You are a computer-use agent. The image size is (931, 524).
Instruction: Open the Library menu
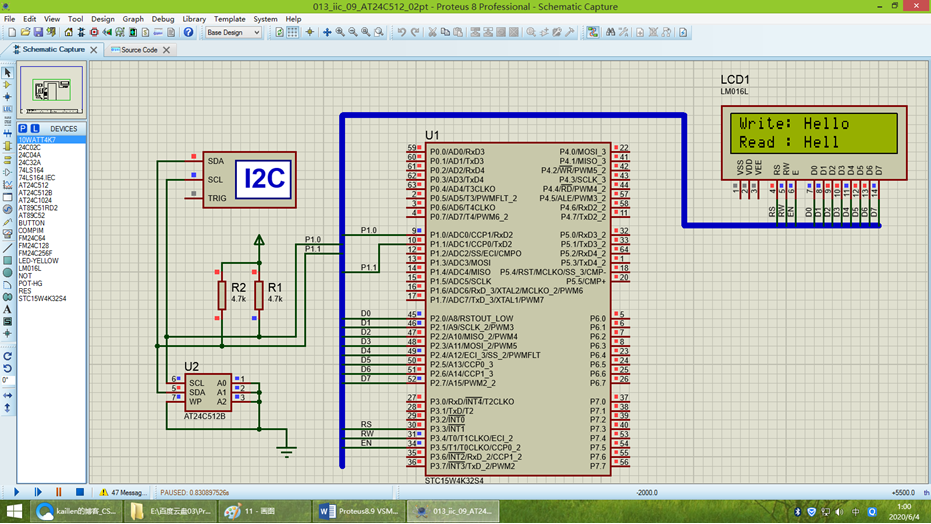click(194, 19)
